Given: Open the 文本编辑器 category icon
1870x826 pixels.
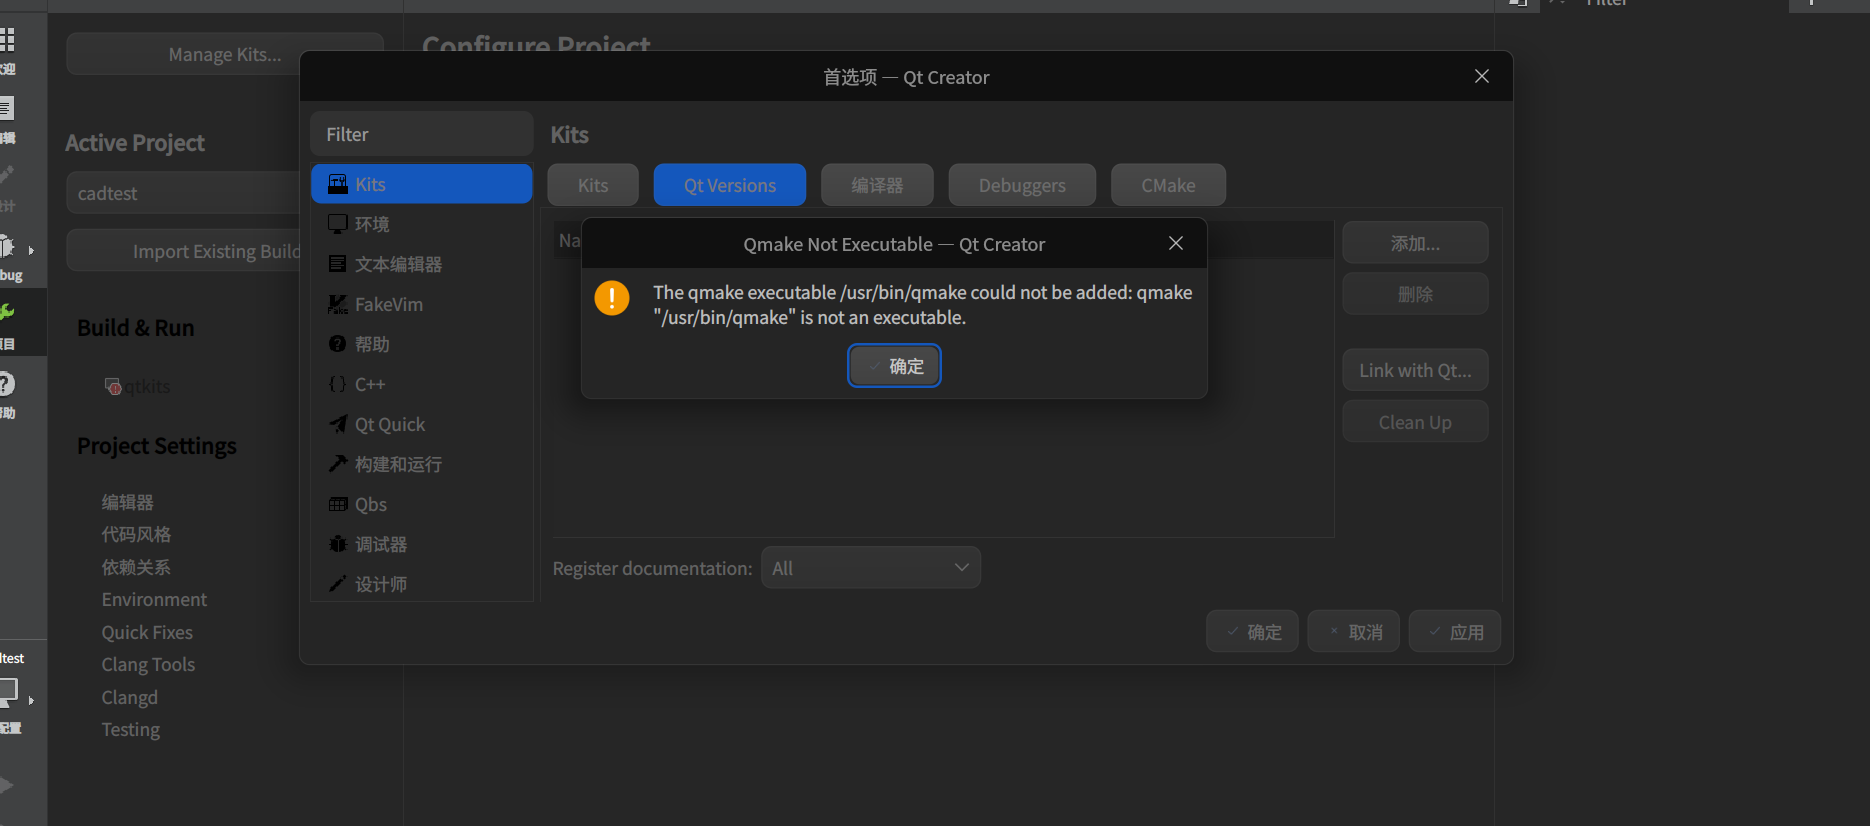Looking at the screenshot, I should click(338, 264).
